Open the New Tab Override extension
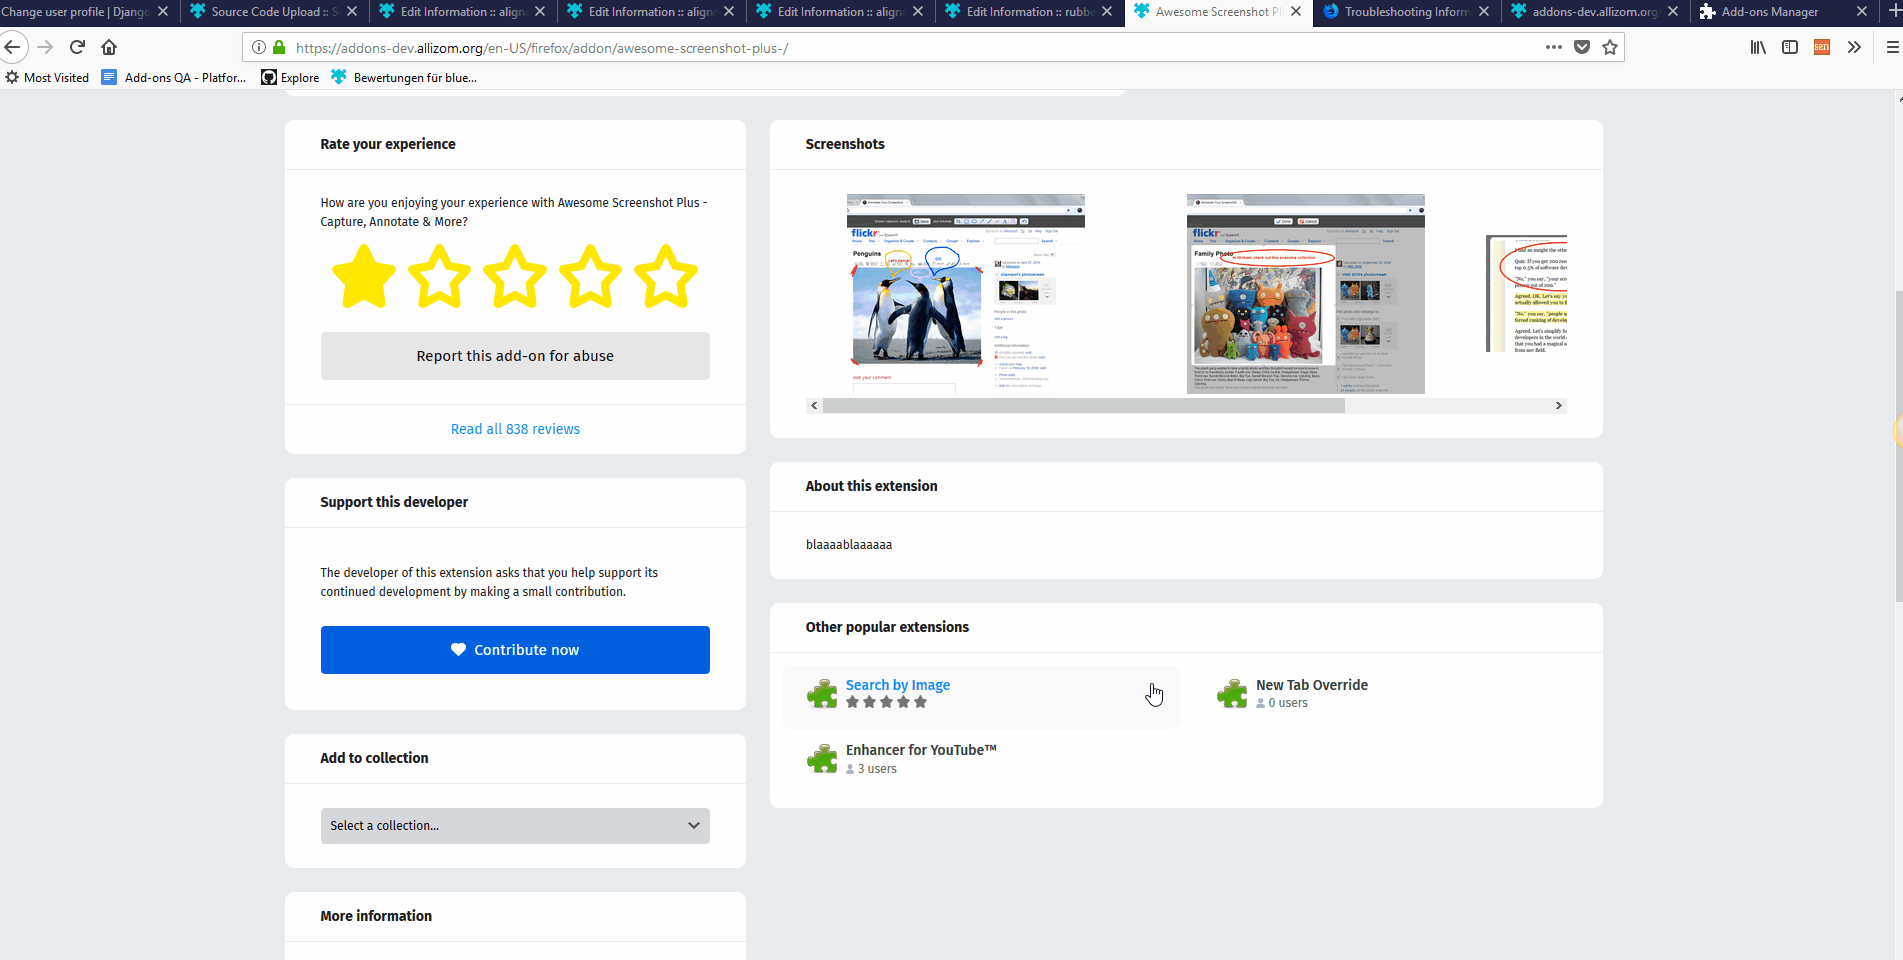The width and height of the screenshot is (1903, 960). (x=1312, y=685)
